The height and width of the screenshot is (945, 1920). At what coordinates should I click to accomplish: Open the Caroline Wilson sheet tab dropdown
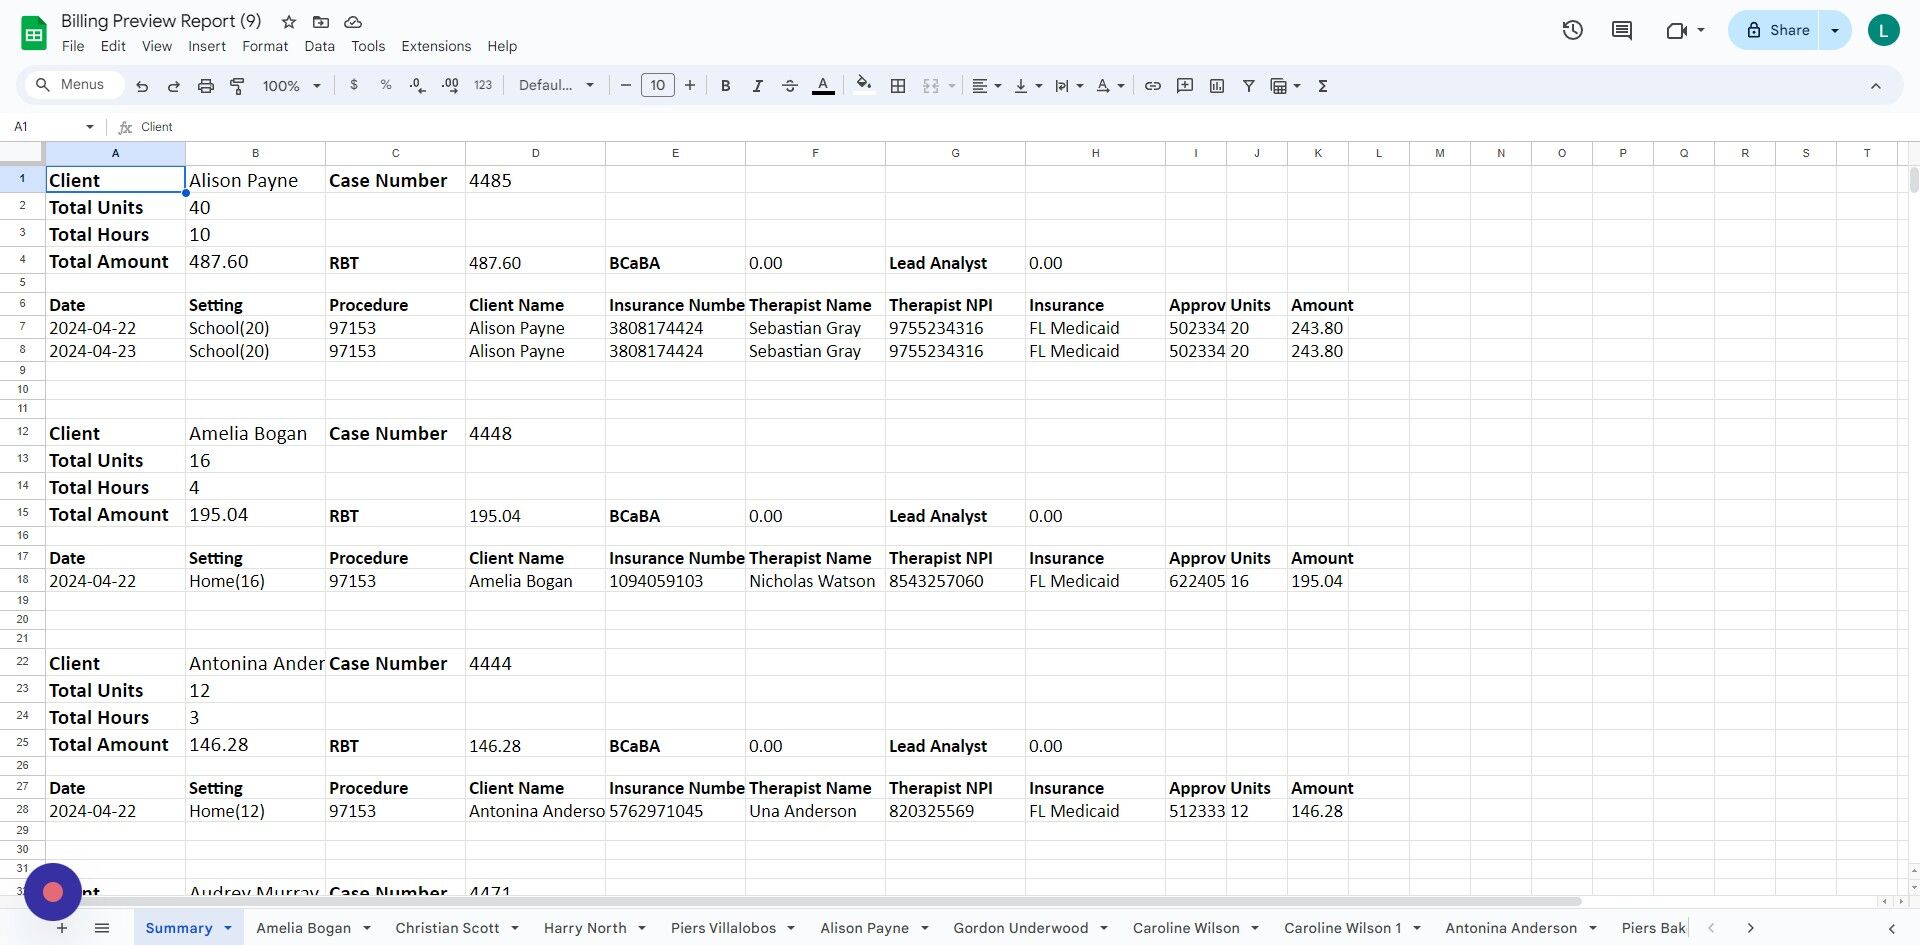(1253, 928)
